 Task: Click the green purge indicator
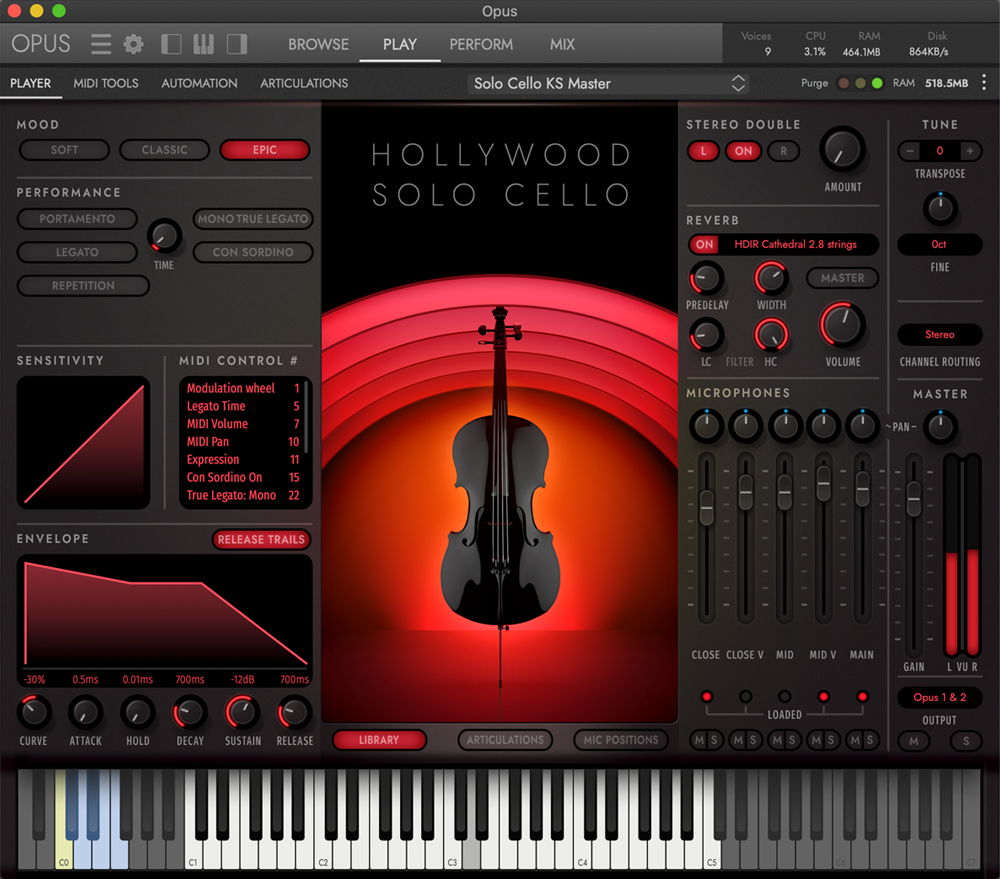tap(877, 83)
